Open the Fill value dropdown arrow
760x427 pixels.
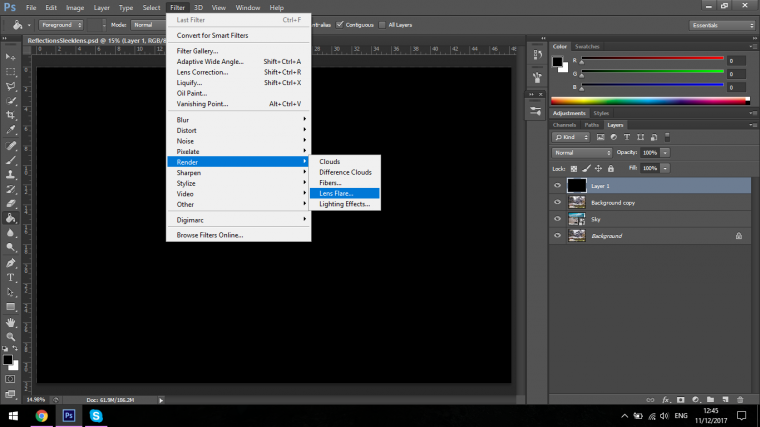coord(665,168)
